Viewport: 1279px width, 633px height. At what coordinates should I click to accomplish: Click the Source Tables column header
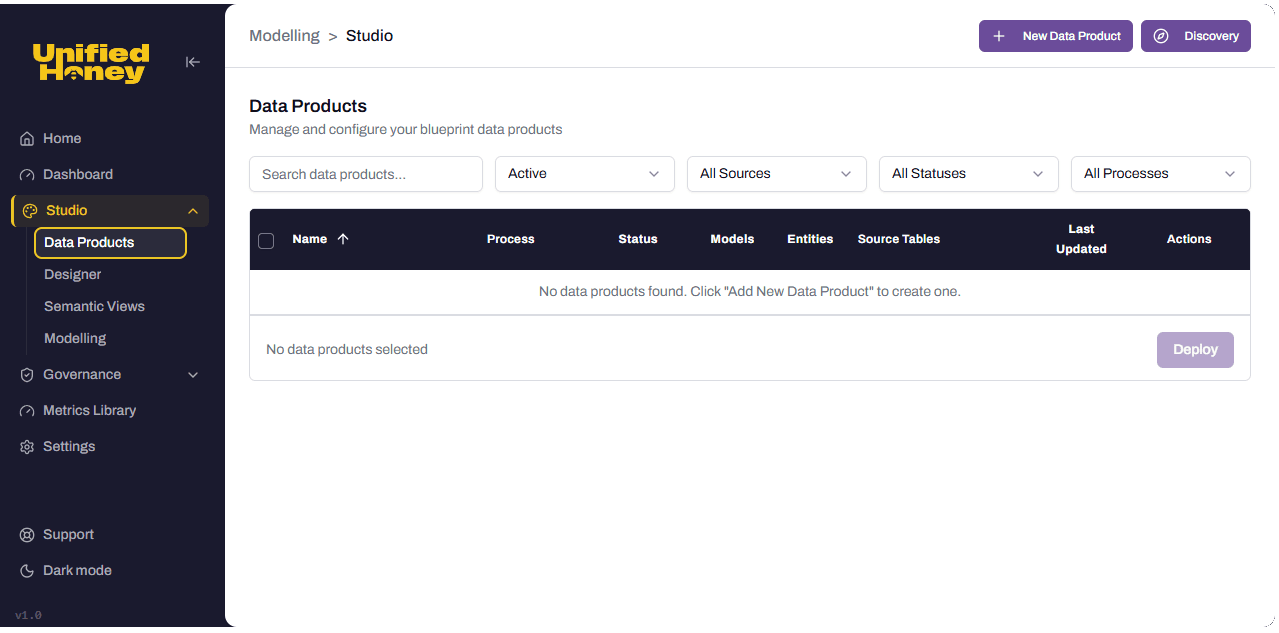(899, 240)
